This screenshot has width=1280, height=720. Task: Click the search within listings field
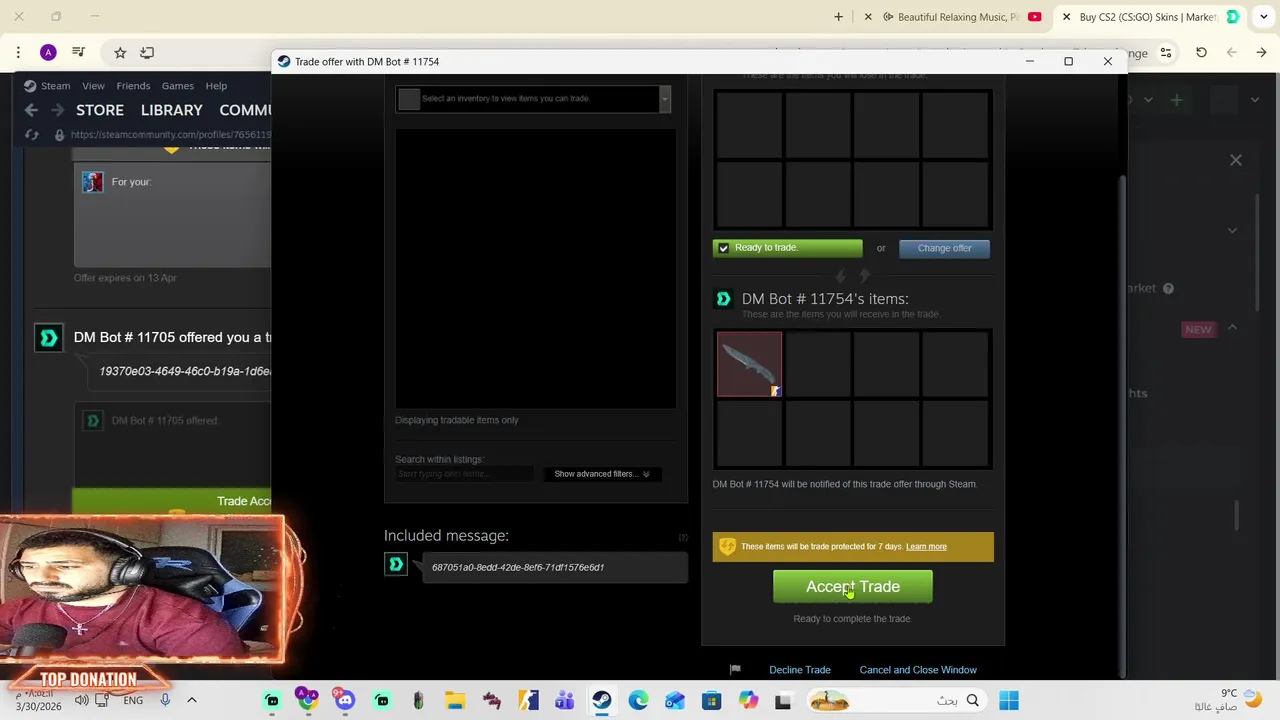coord(463,474)
